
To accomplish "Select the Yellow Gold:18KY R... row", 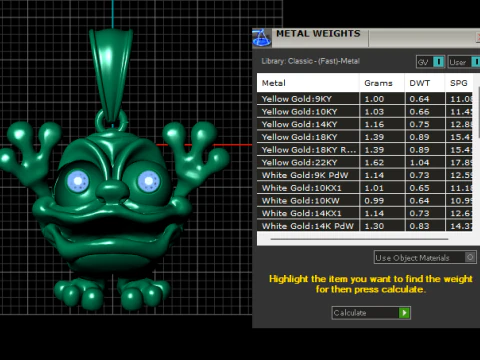I will point(365,149).
